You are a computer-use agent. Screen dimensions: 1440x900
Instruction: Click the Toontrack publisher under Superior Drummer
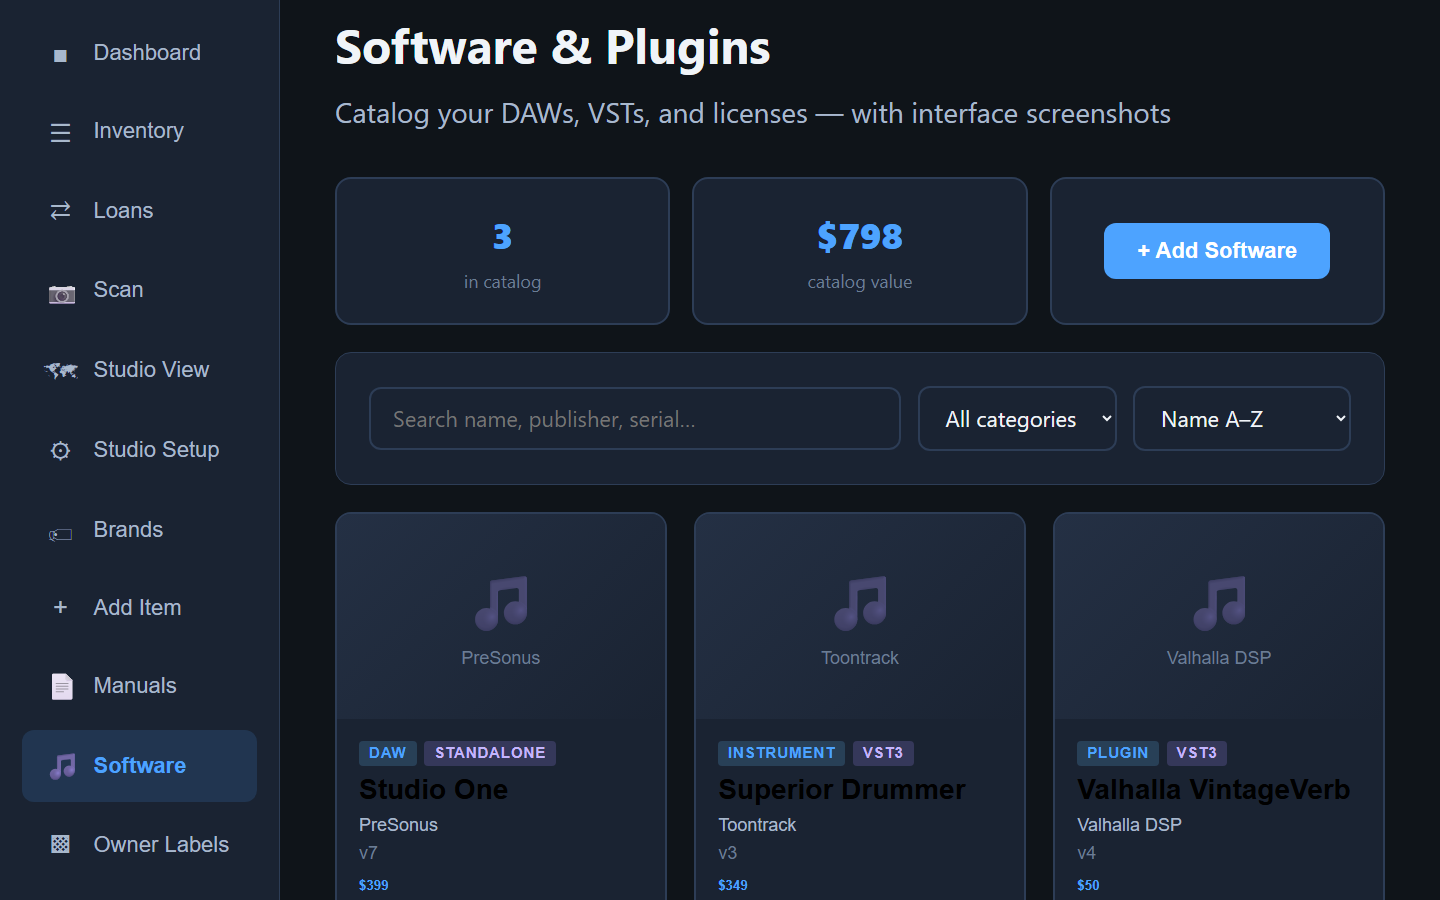(x=757, y=825)
